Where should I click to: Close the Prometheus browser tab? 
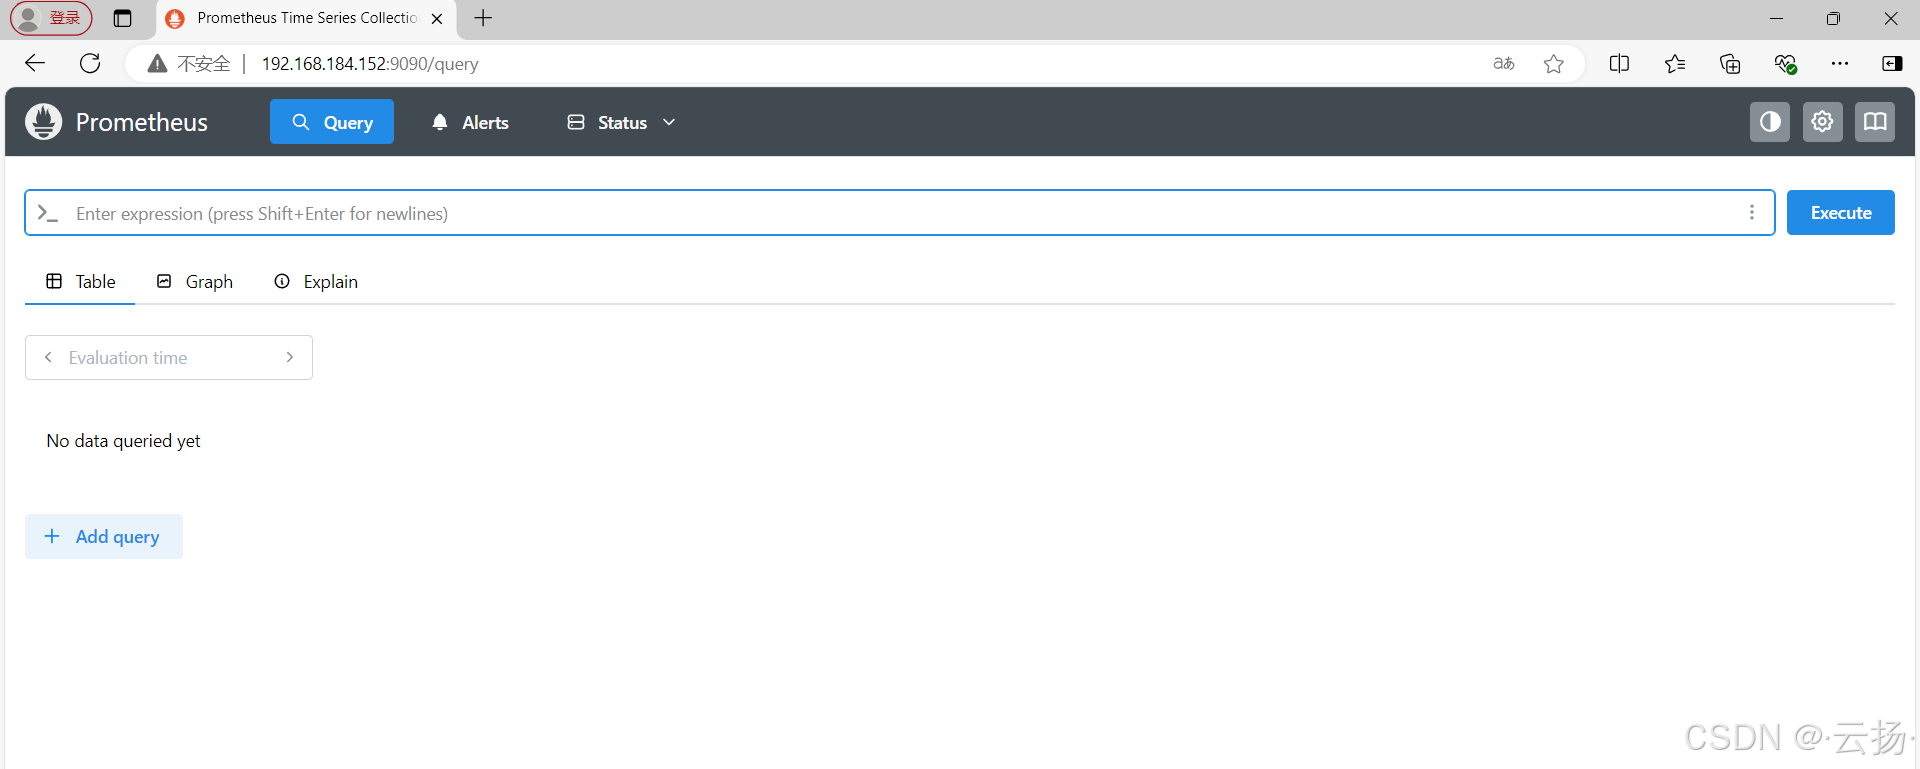[x=437, y=18]
